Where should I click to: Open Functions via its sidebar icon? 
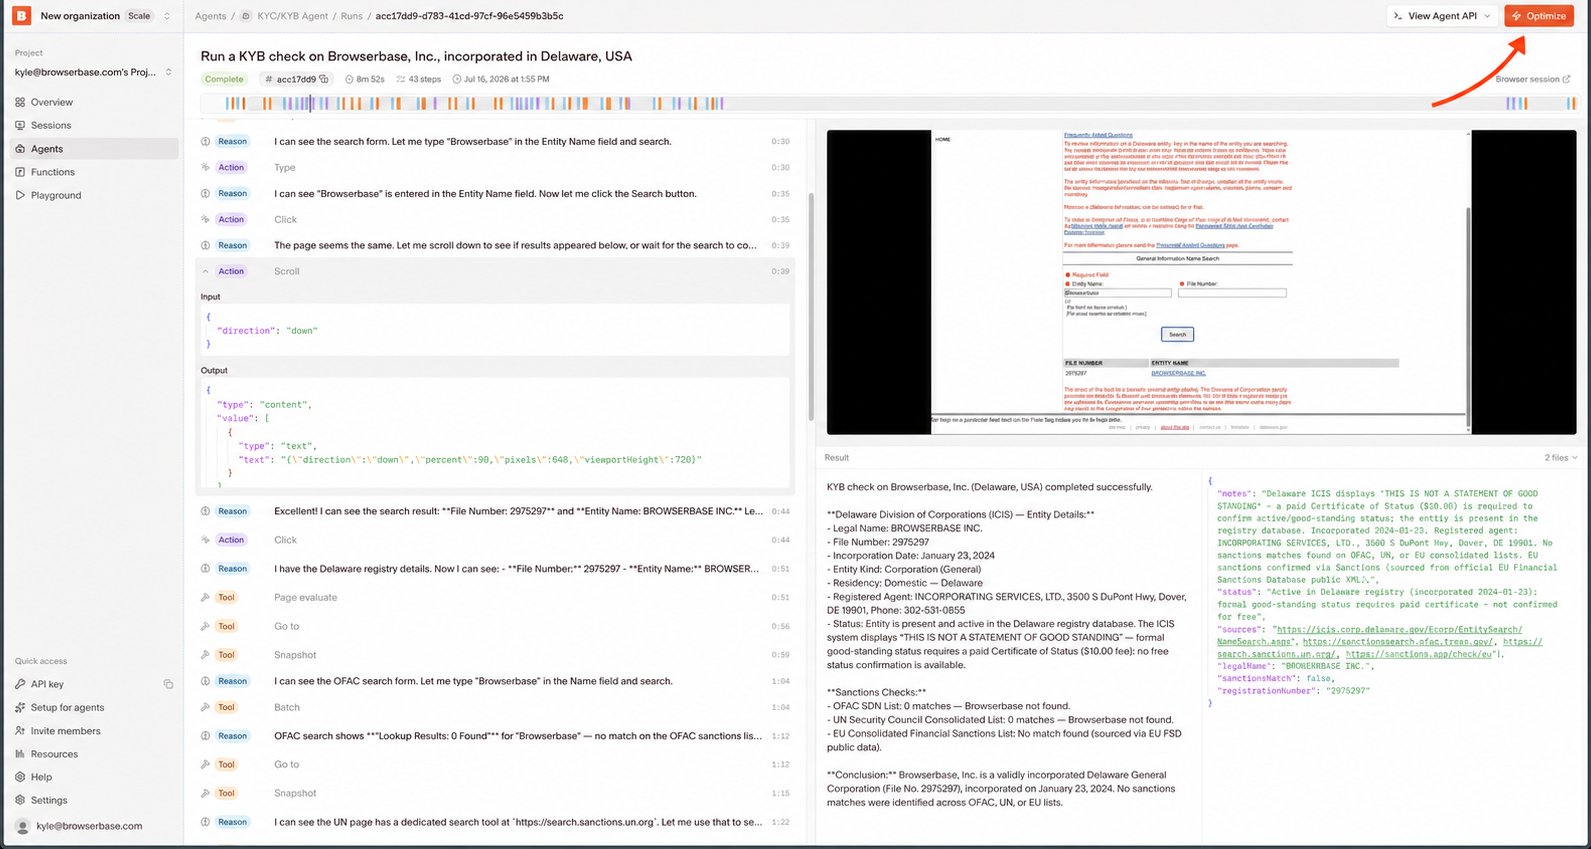pos(20,172)
